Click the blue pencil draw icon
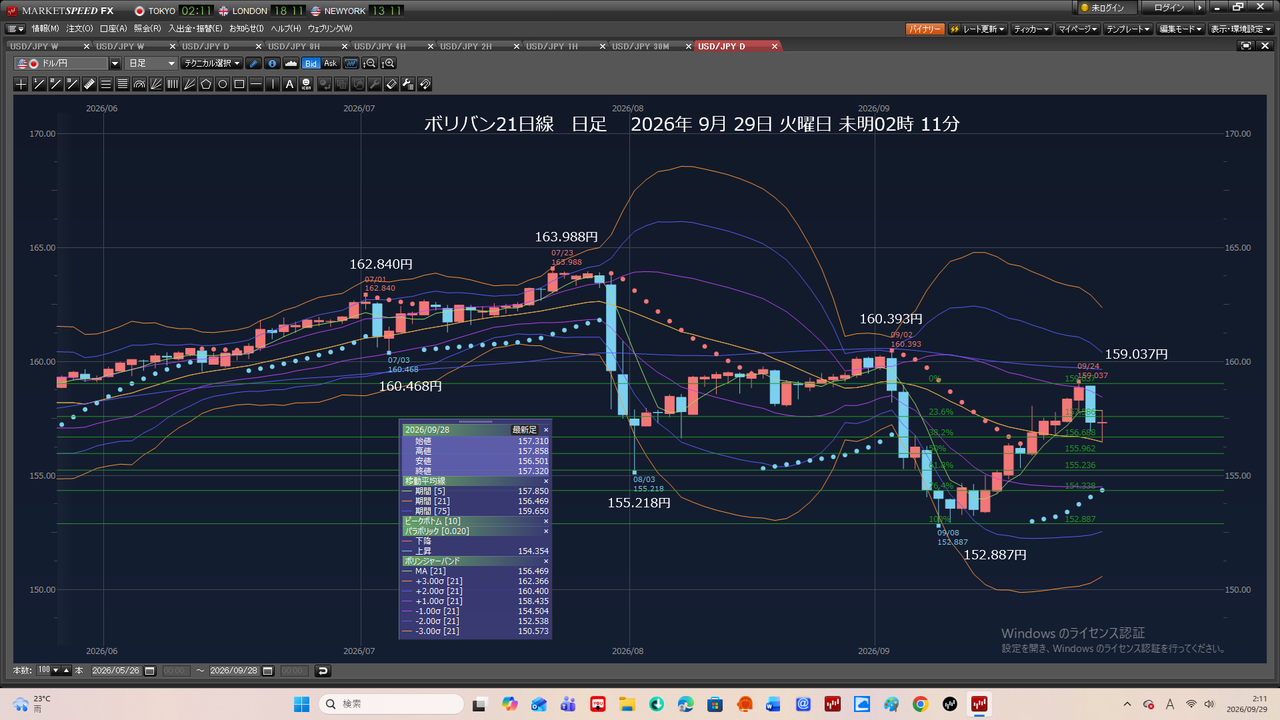 pyautogui.click(x=254, y=63)
